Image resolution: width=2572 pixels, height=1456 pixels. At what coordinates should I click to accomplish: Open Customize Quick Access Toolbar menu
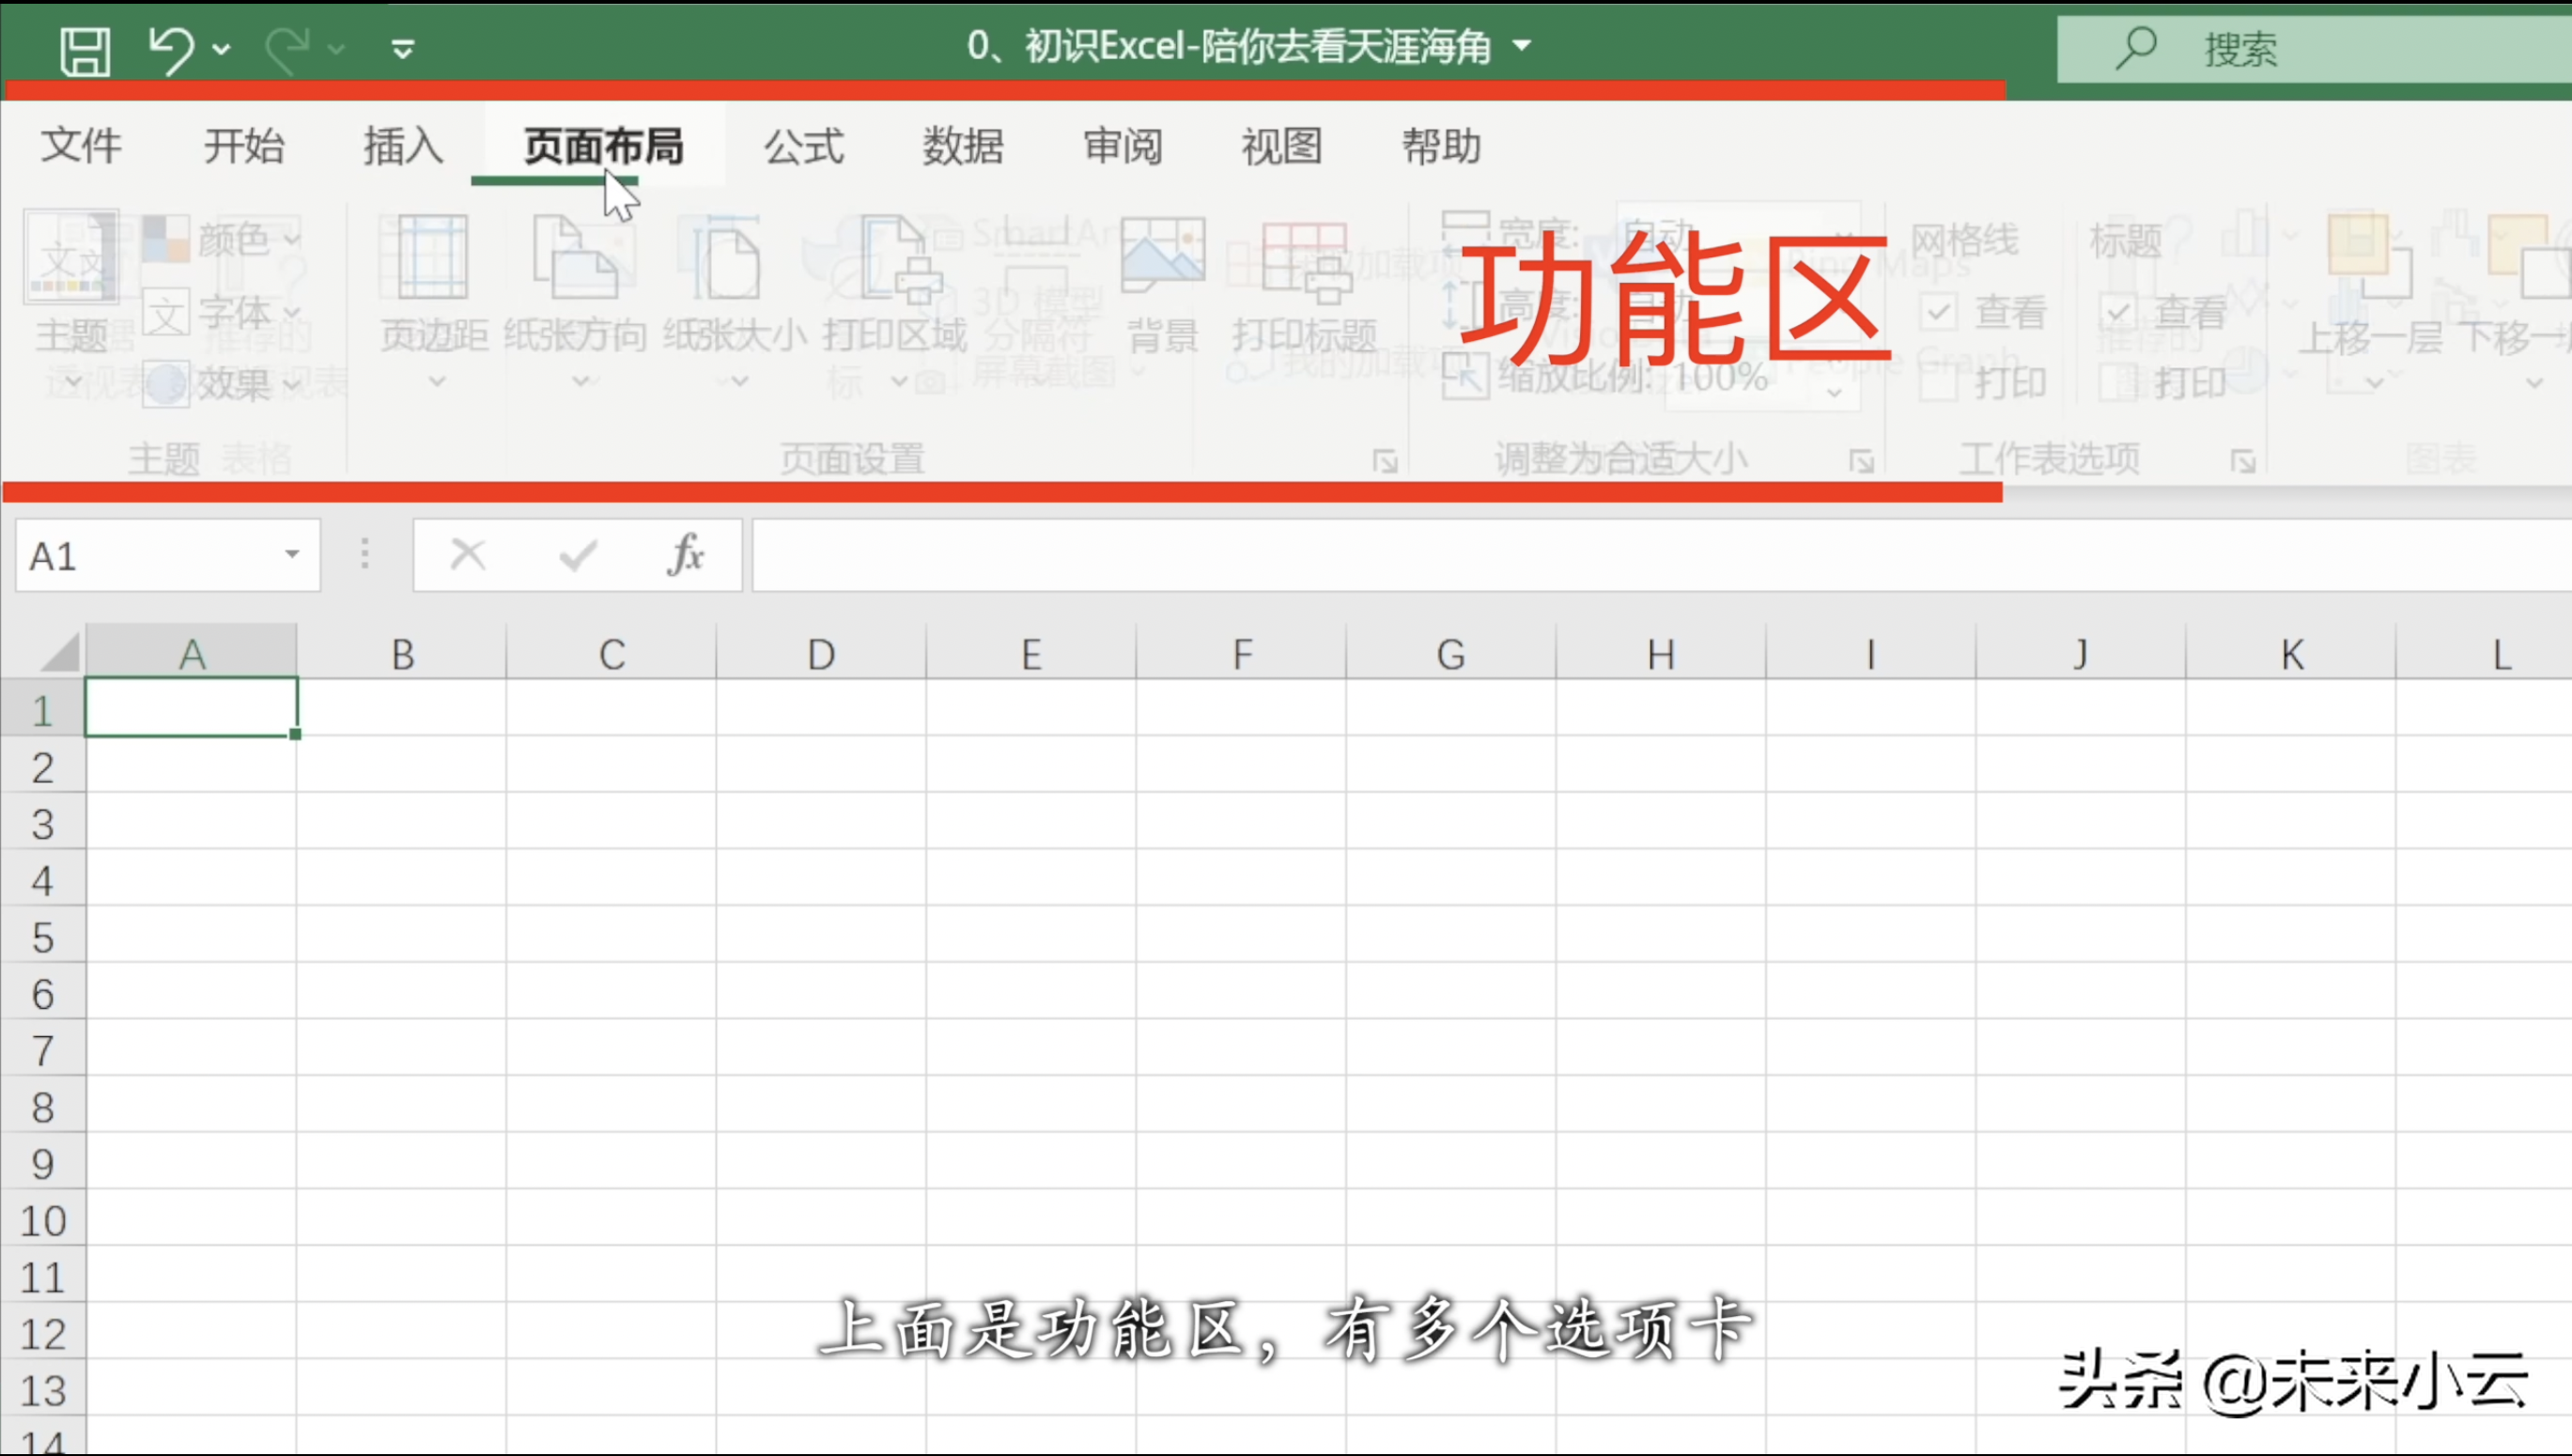tap(403, 48)
